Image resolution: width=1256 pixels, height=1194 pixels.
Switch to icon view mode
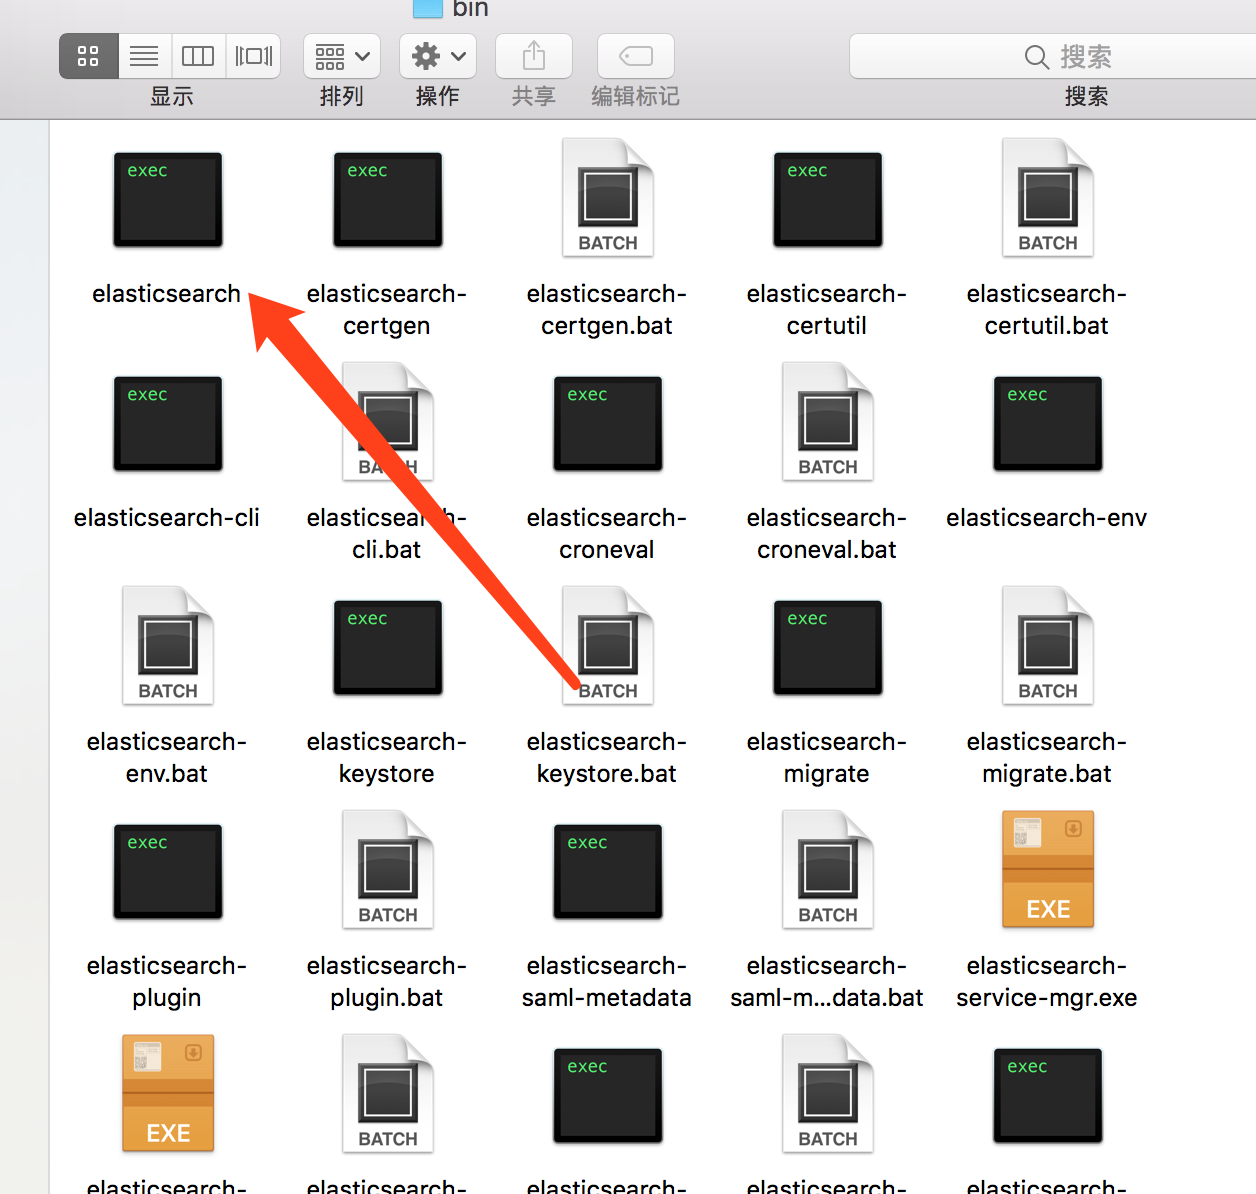coord(89,56)
